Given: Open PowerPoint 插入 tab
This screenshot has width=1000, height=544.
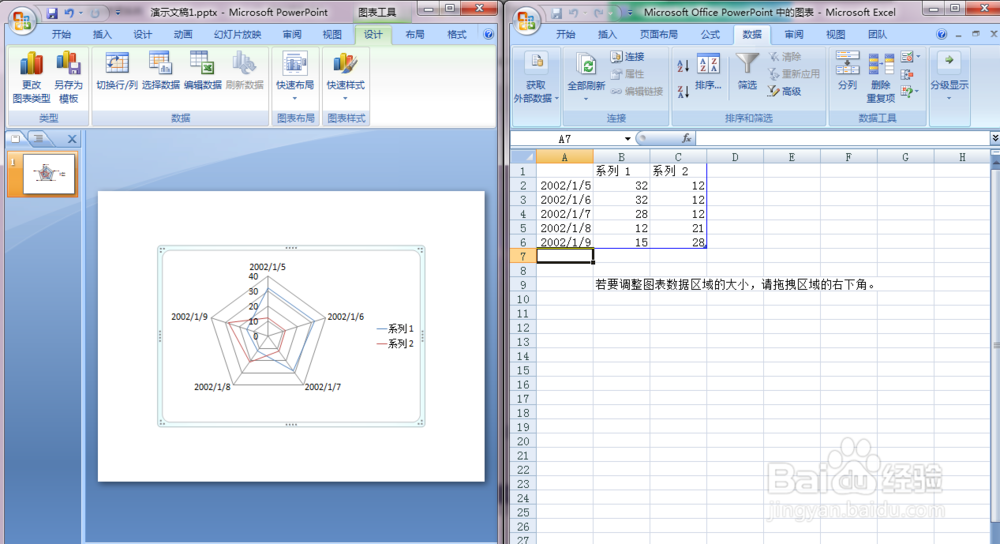Looking at the screenshot, I should pyautogui.click(x=102, y=34).
